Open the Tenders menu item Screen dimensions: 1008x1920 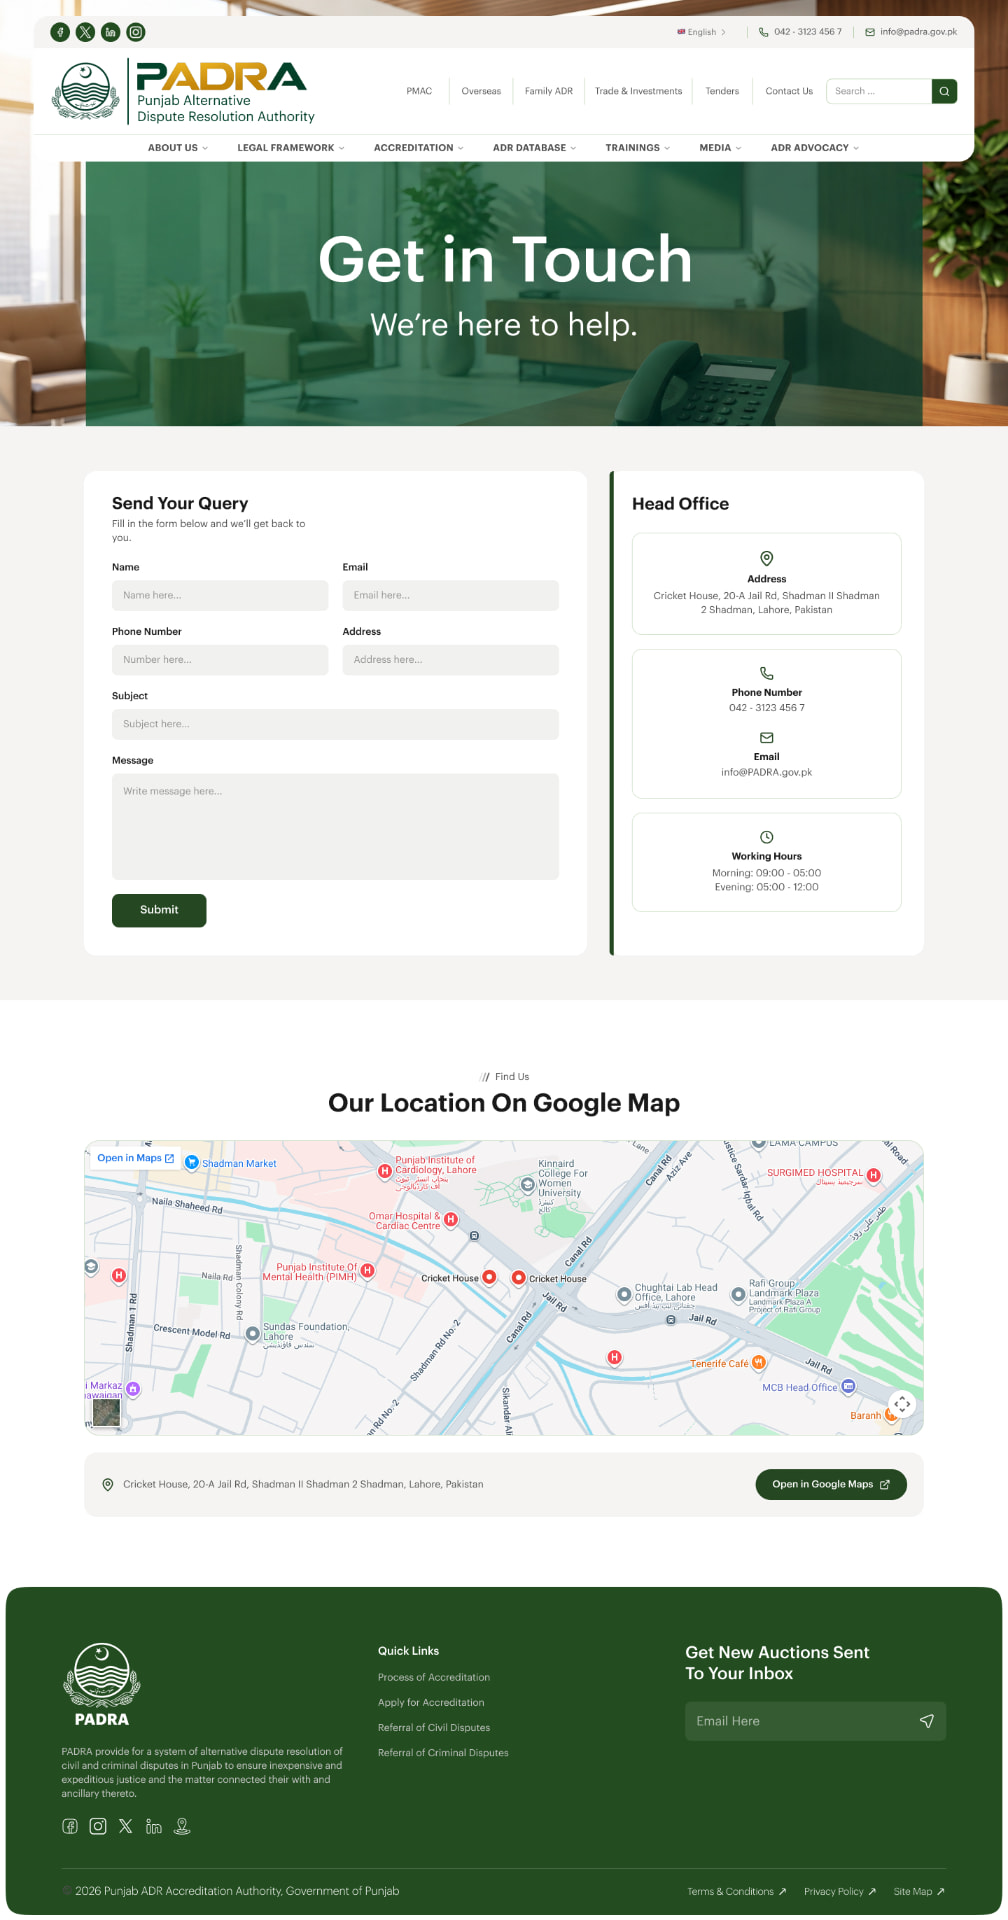(x=722, y=91)
